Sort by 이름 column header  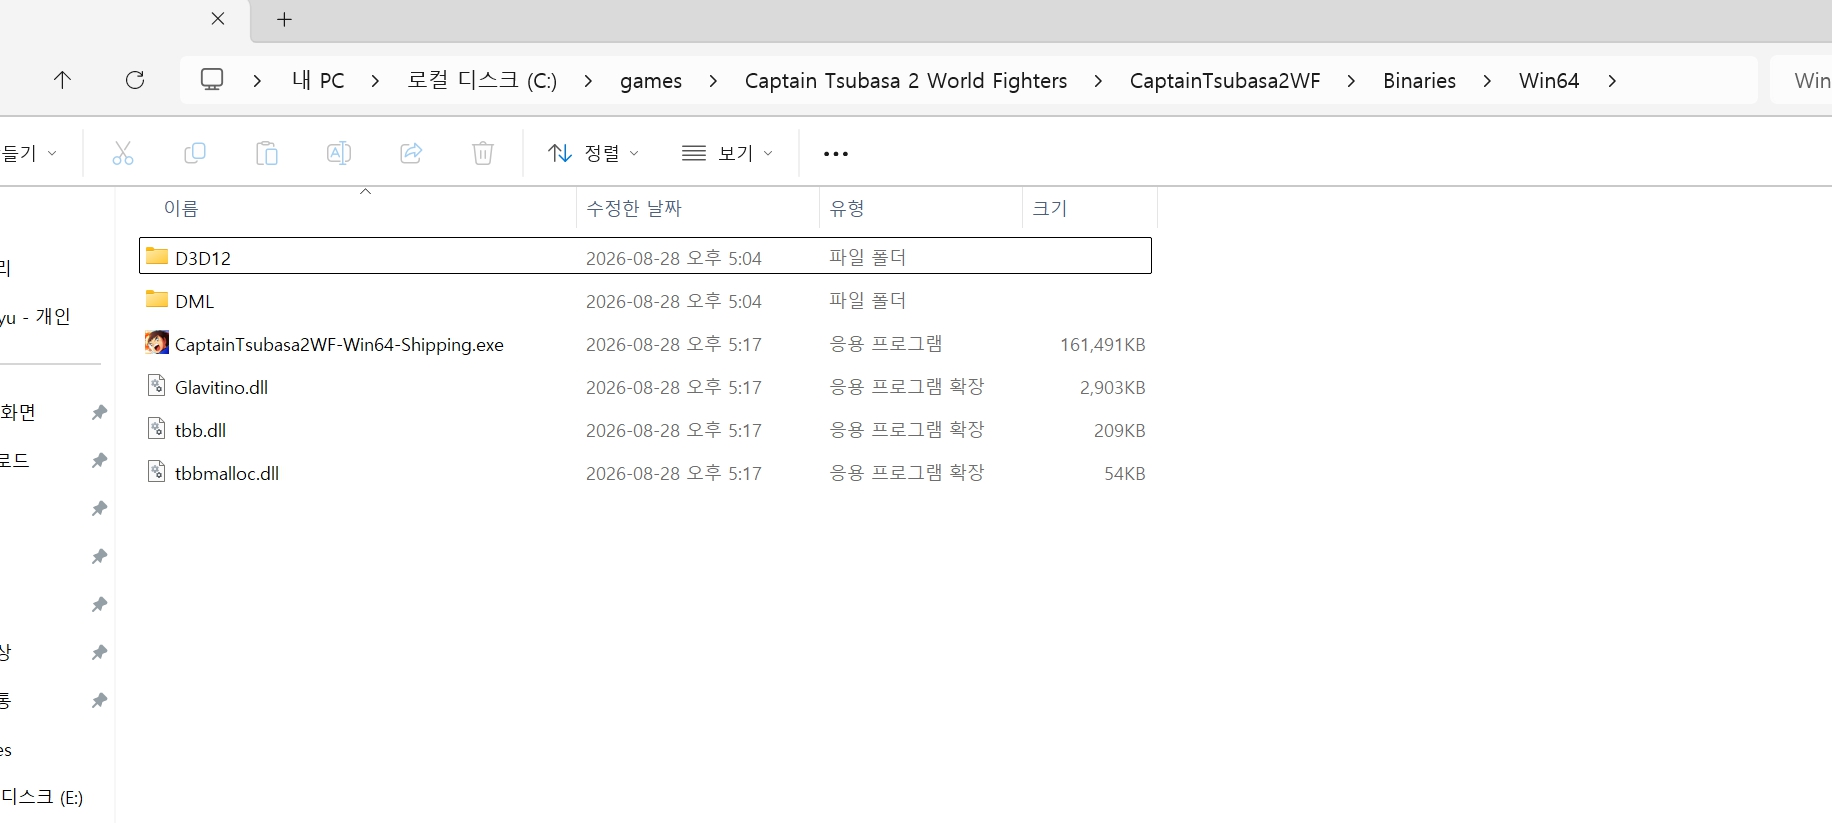point(181,208)
